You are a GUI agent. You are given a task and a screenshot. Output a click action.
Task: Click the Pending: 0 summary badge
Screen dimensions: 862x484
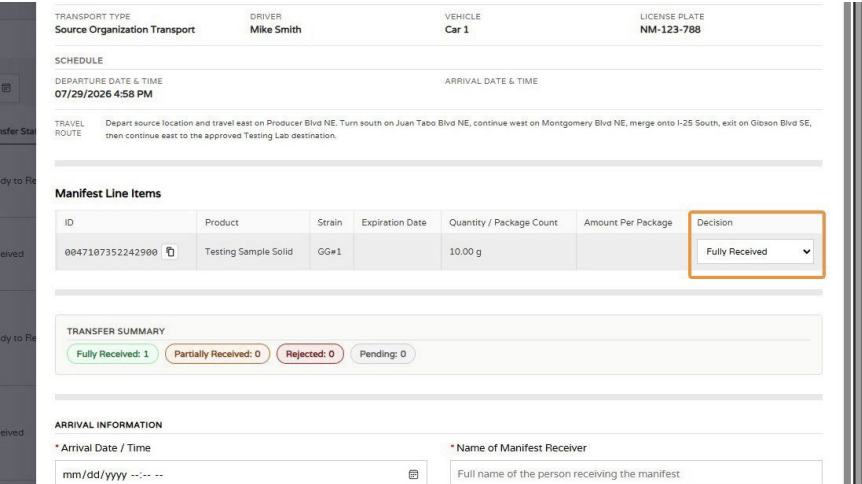point(383,354)
